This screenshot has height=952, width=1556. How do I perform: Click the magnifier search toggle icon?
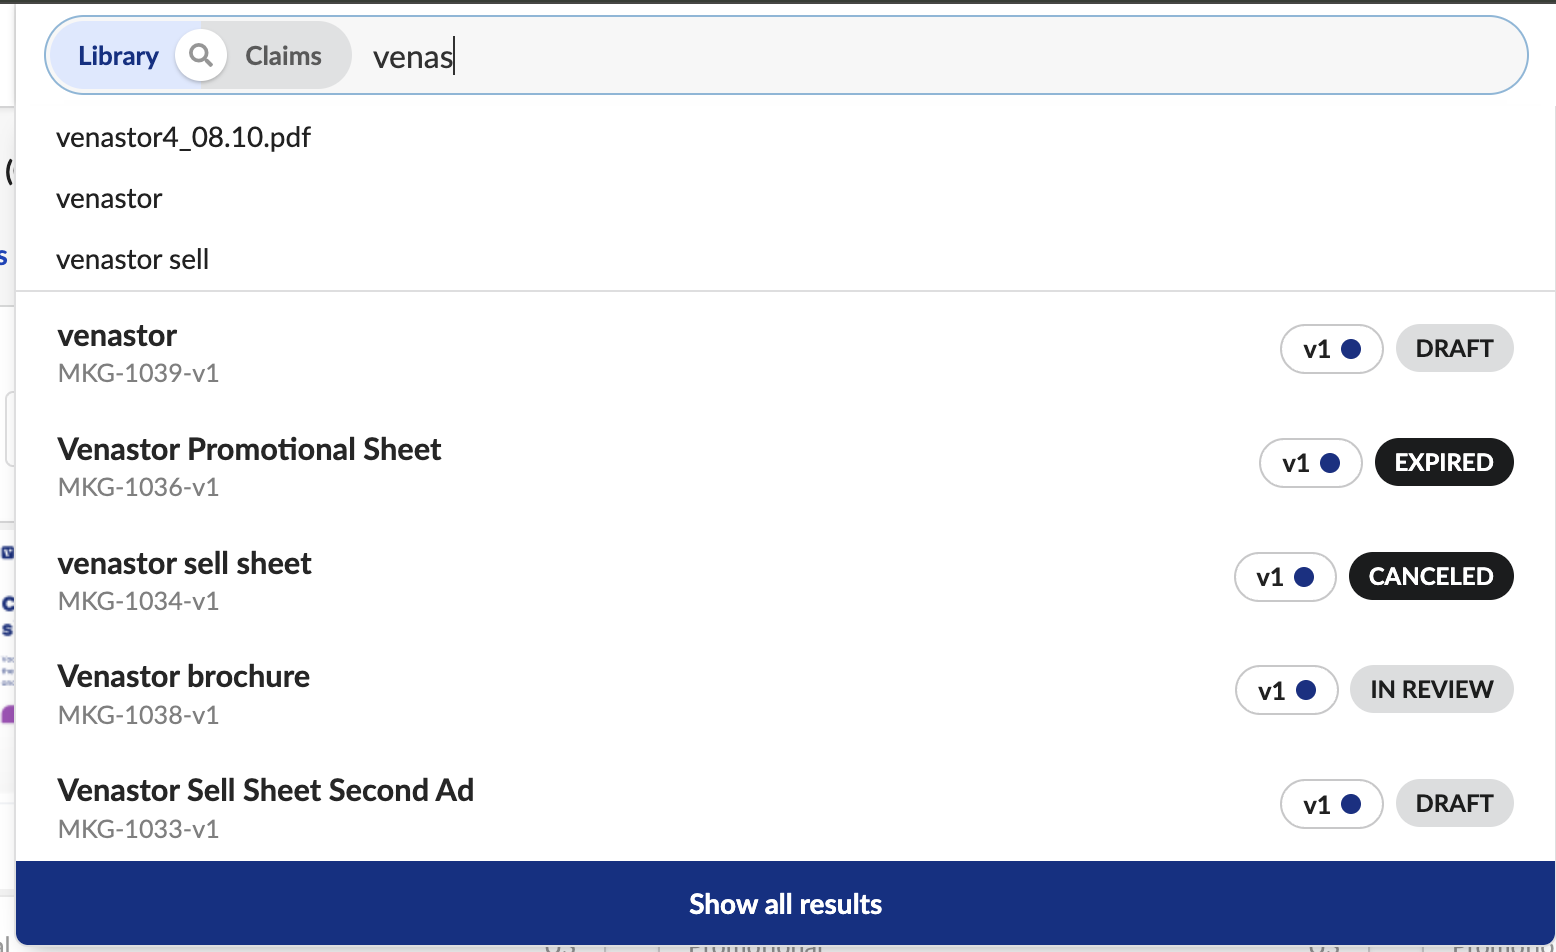(201, 55)
